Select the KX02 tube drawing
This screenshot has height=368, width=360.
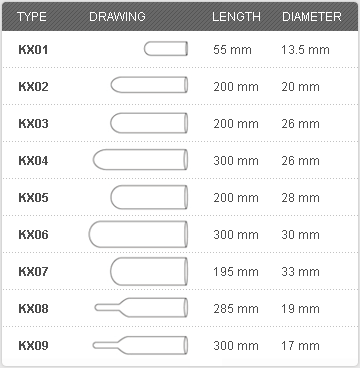point(149,85)
